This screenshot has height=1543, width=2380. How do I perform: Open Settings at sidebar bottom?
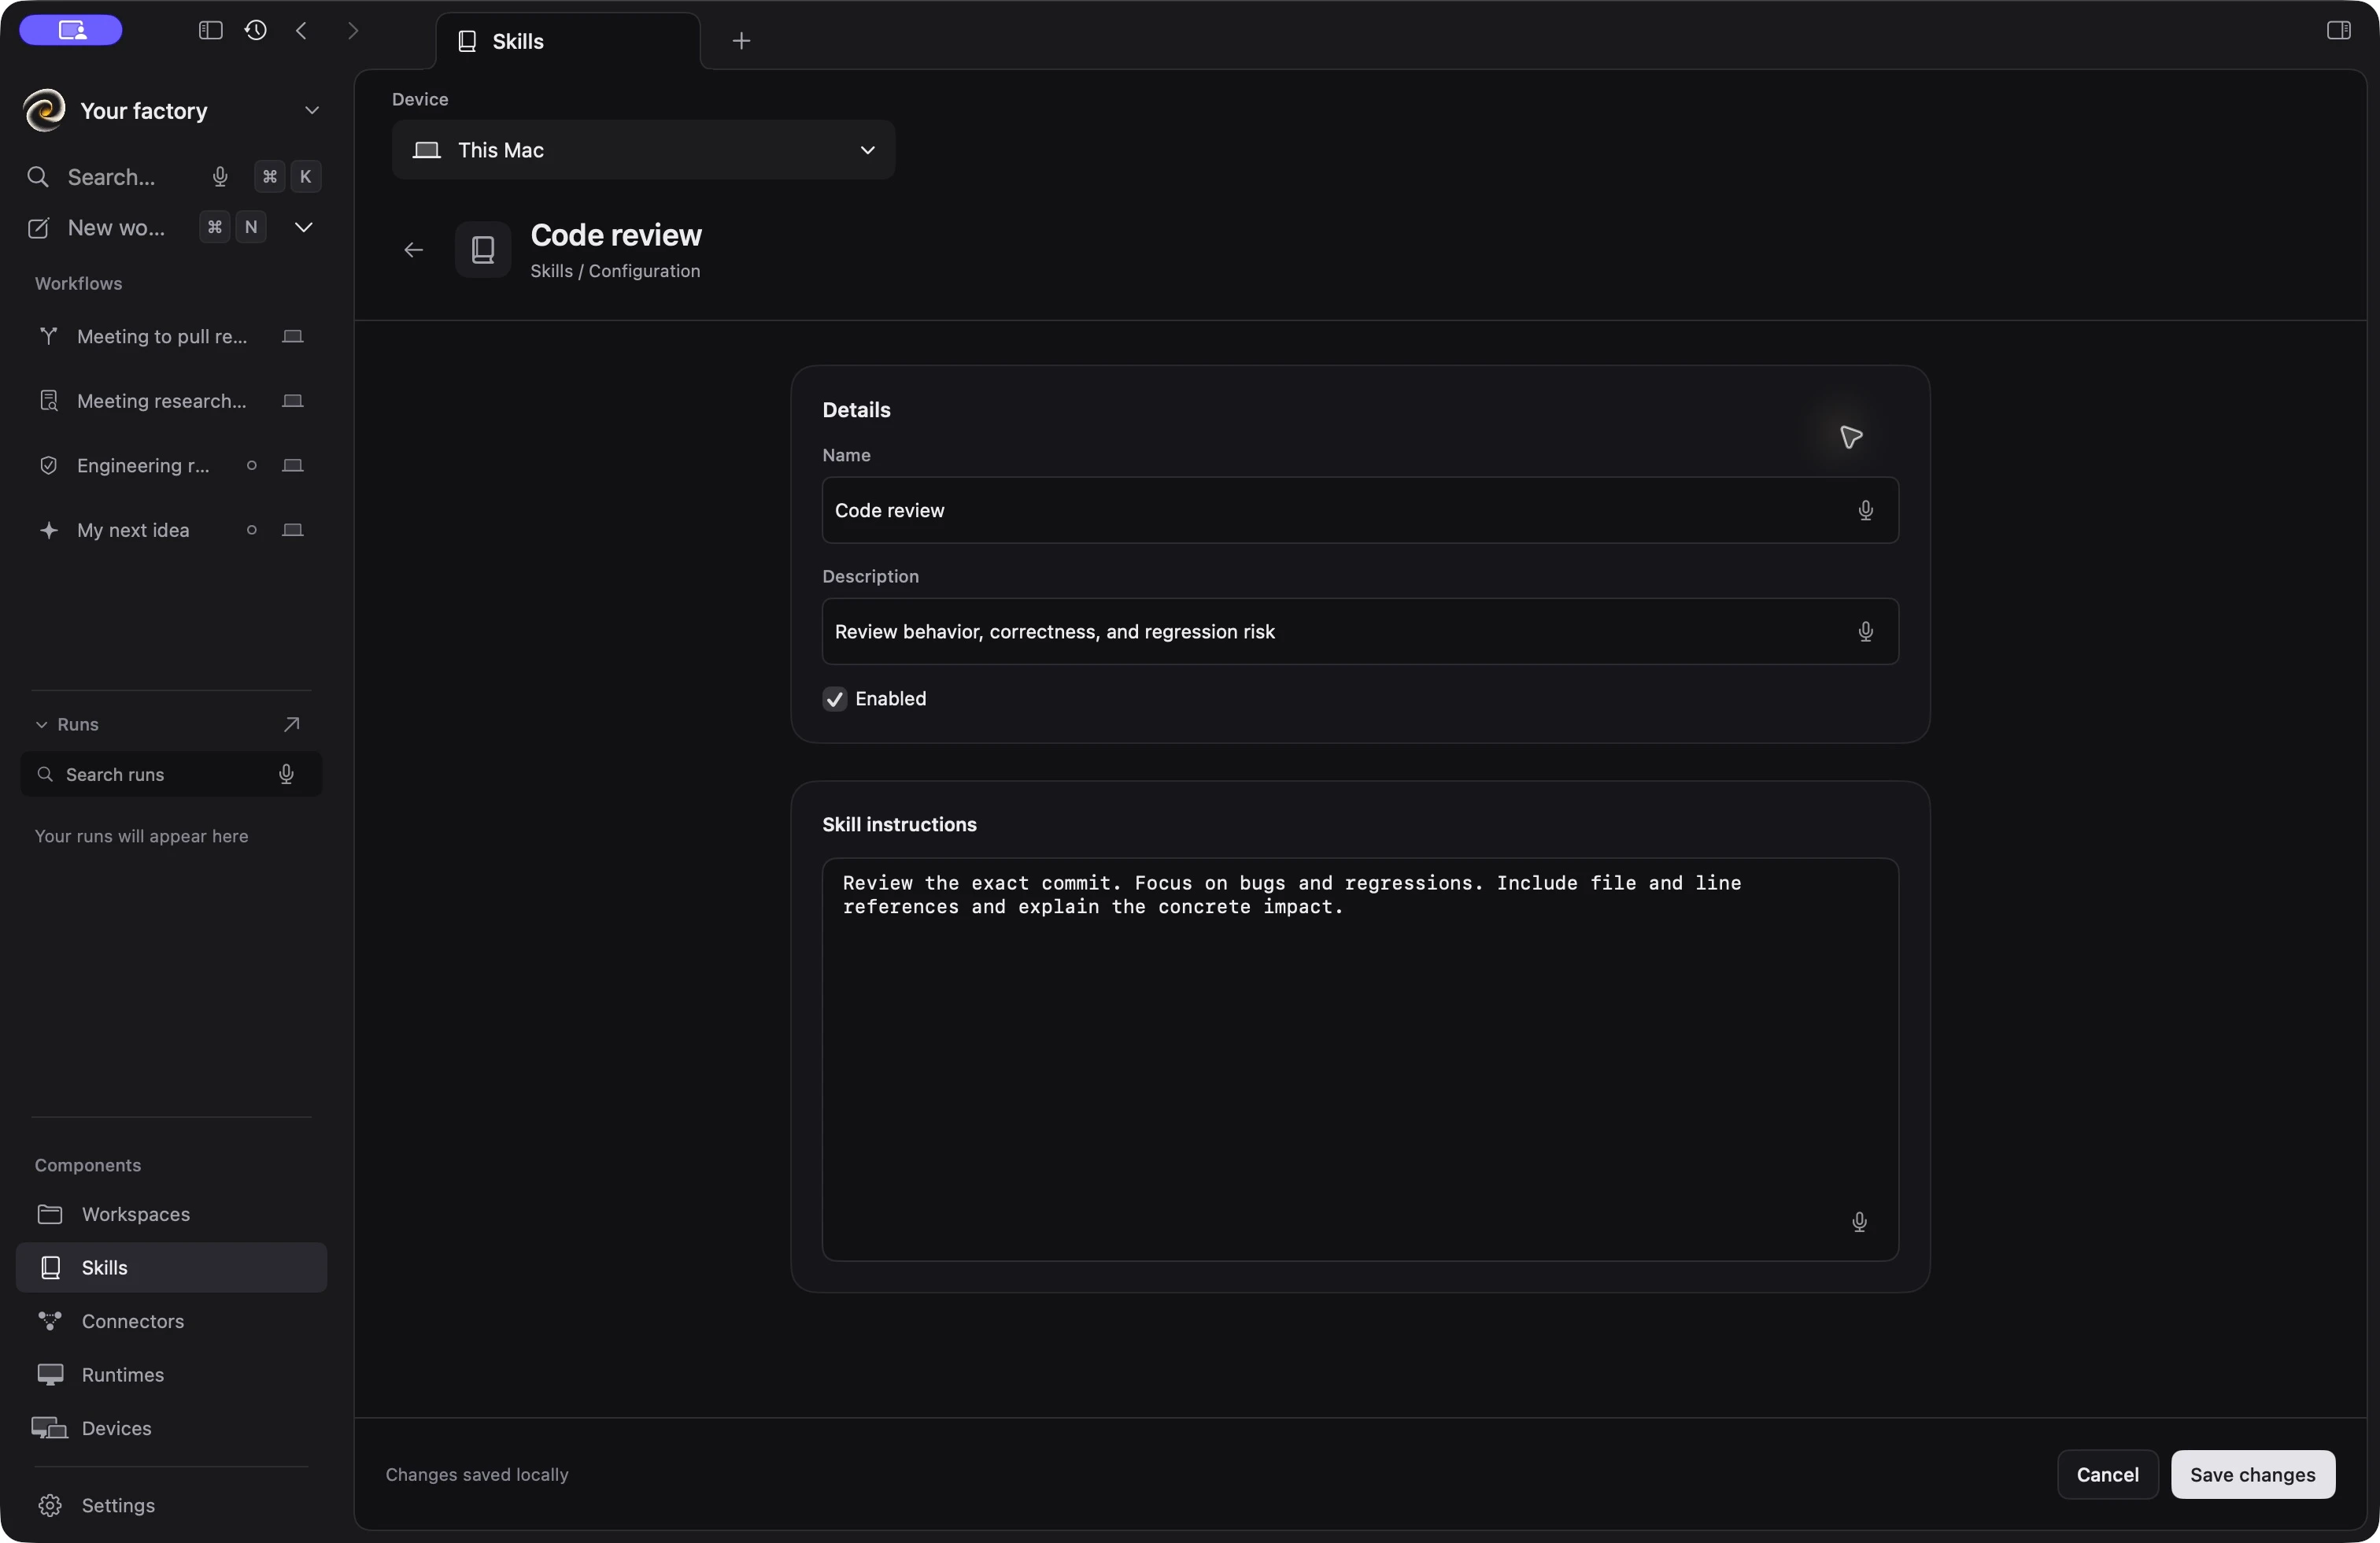(171, 1505)
